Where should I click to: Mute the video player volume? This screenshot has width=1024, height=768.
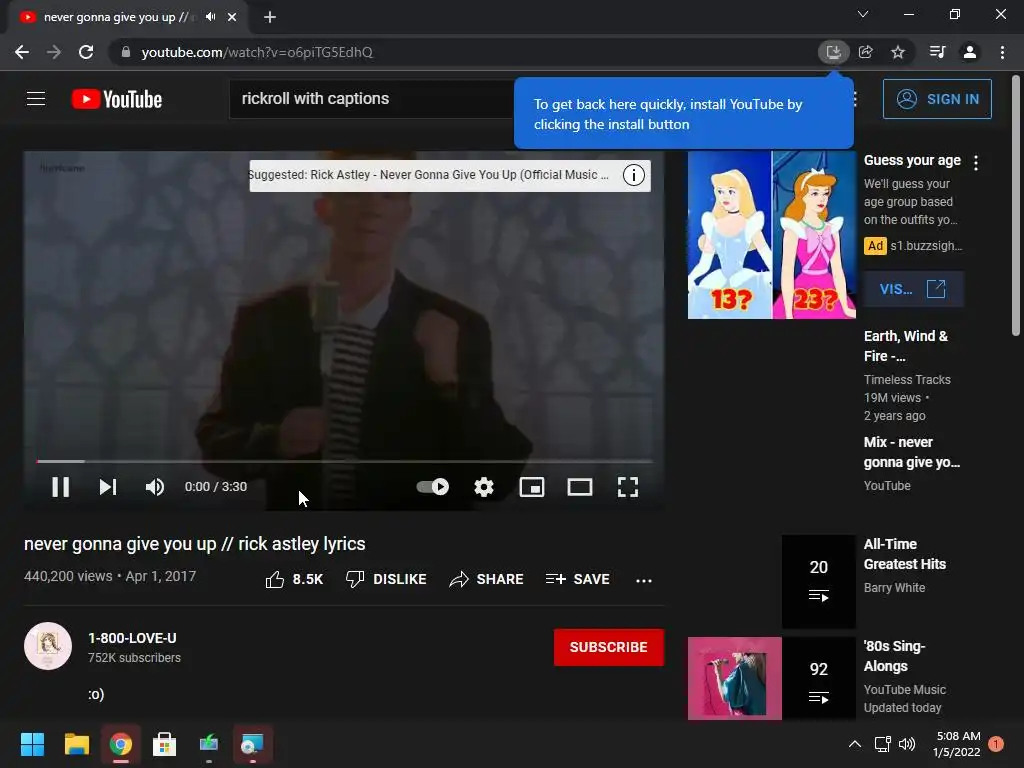[x=155, y=487]
